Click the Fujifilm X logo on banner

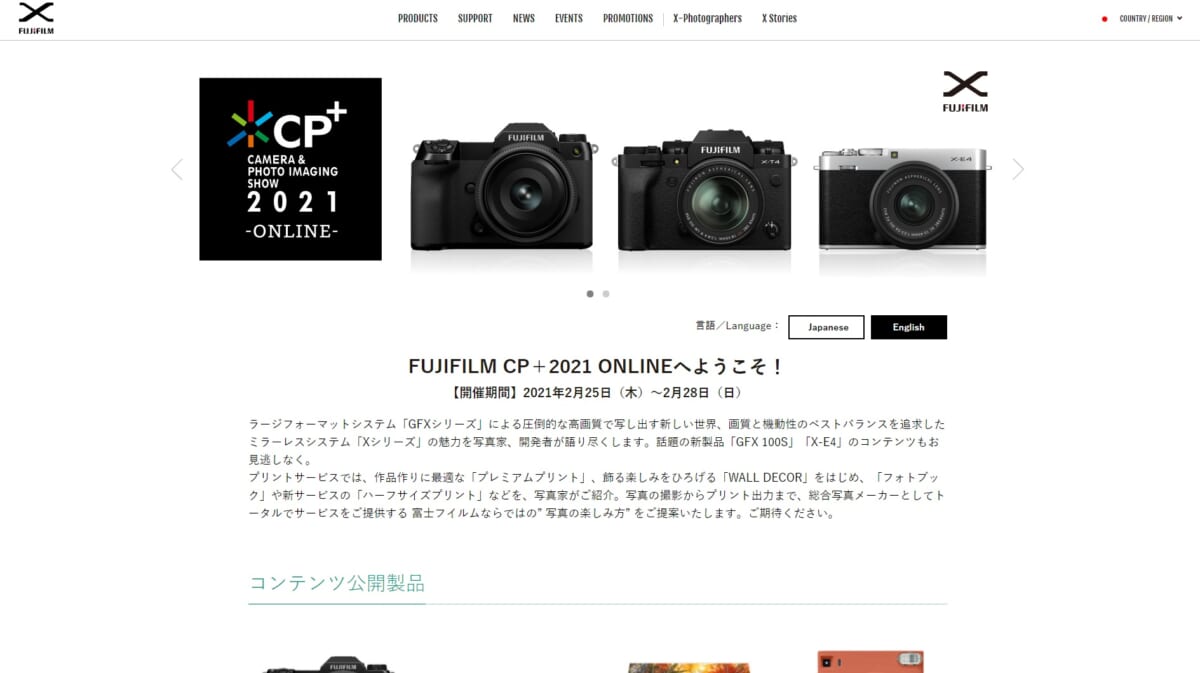pyautogui.click(x=965, y=91)
